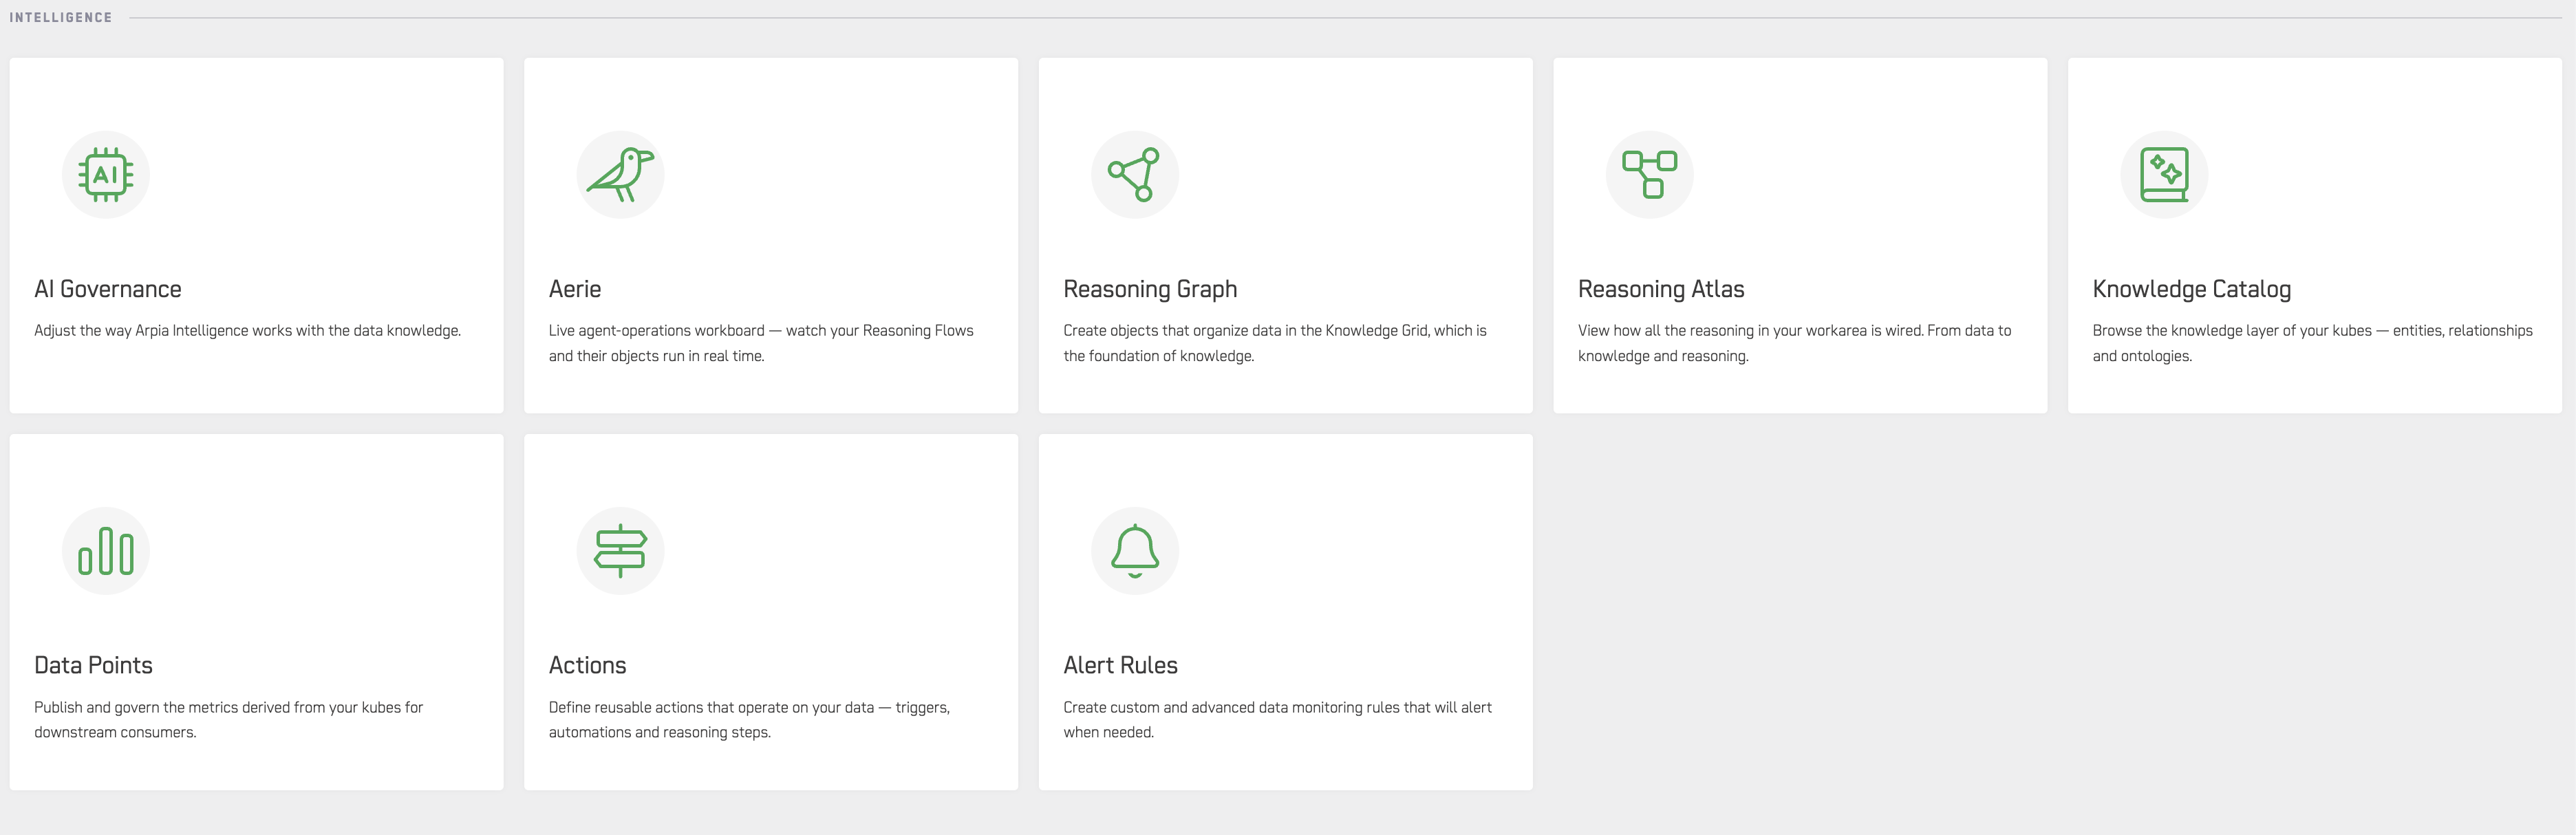Click the Reasoning Atlas flowchart icon
2576x835 pixels.
pos(1649,175)
